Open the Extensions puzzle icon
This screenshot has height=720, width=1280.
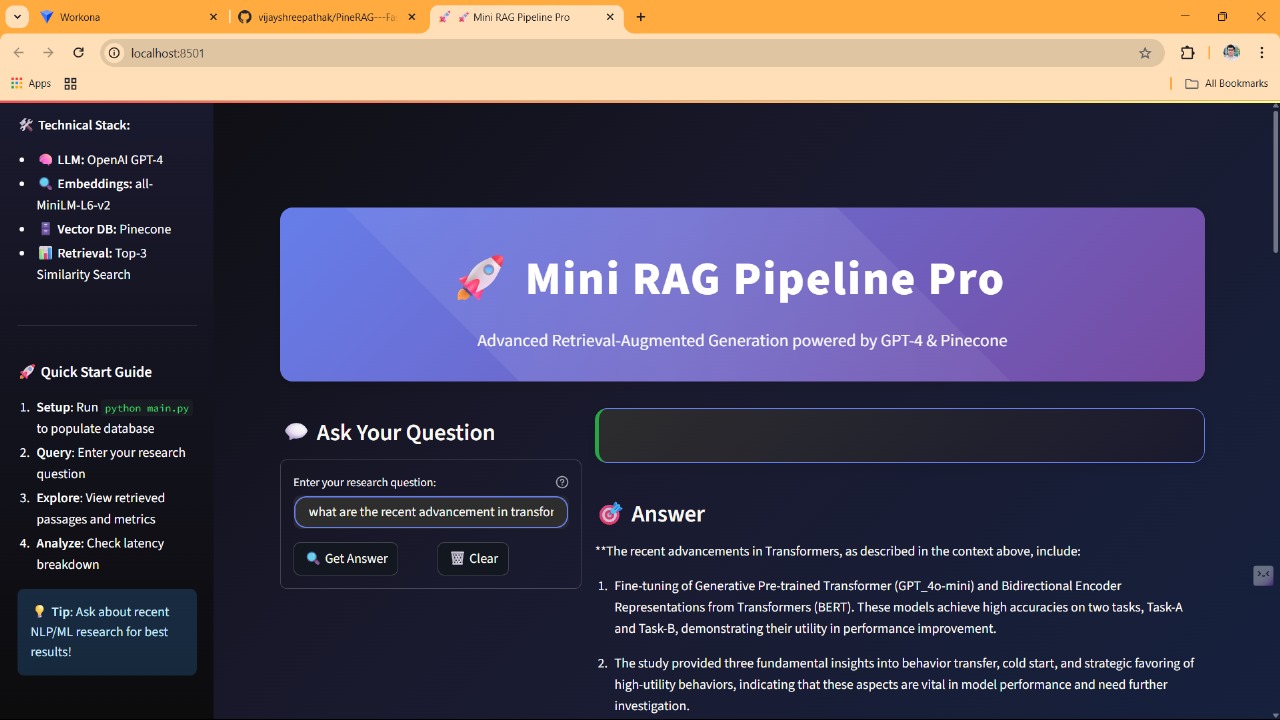pyautogui.click(x=1188, y=53)
